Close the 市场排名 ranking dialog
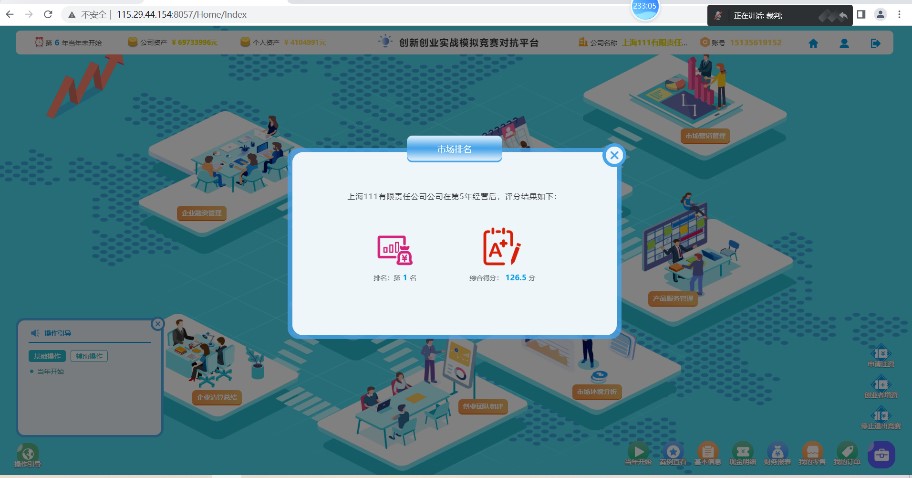This screenshot has width=912, height=478. point(614,155)
